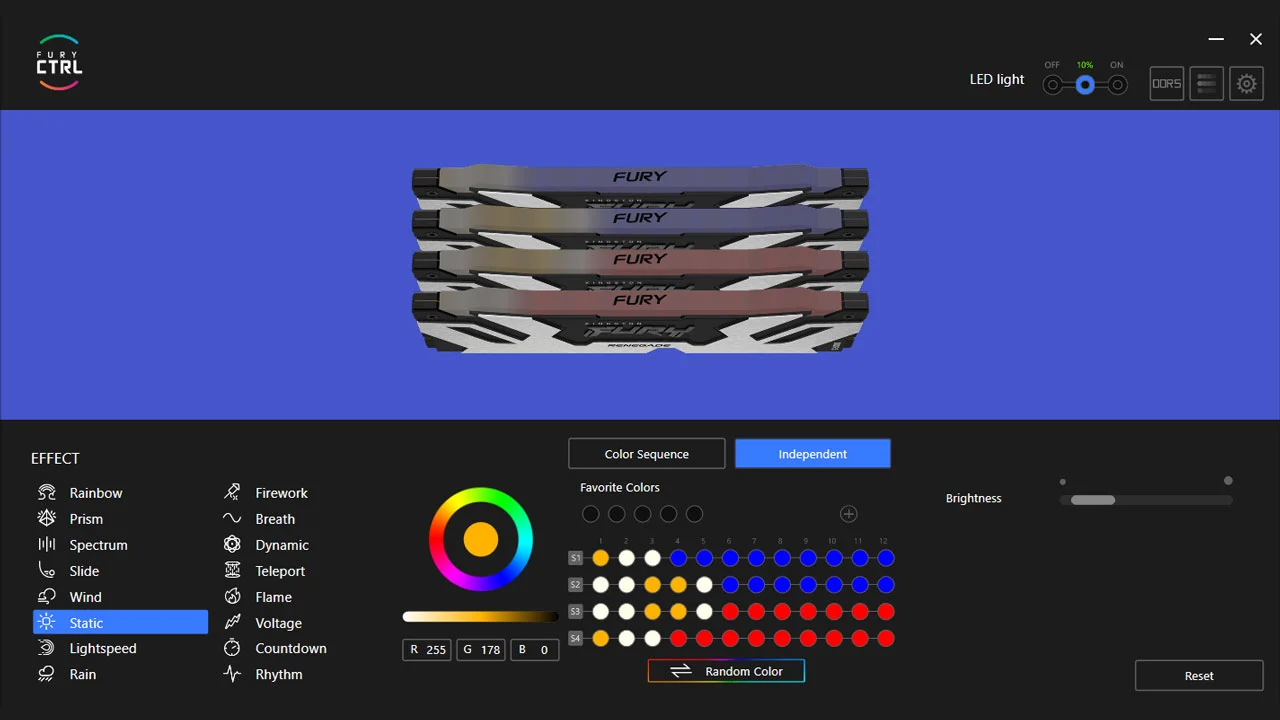Click the R value input field

pyautogui.click(x=427, y=650)
